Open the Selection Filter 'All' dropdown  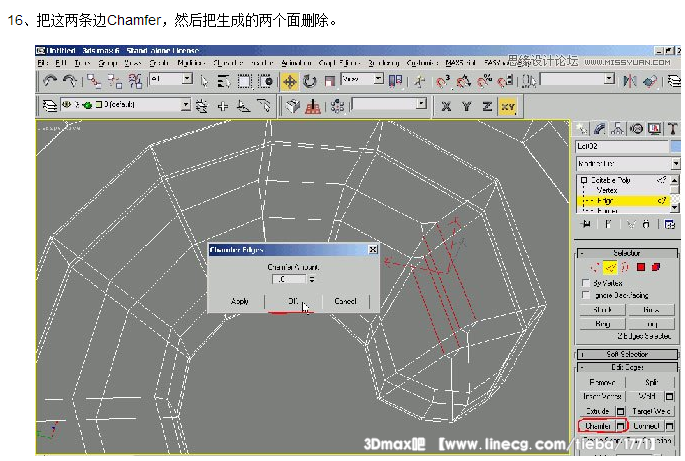click(x=170, y=80)
